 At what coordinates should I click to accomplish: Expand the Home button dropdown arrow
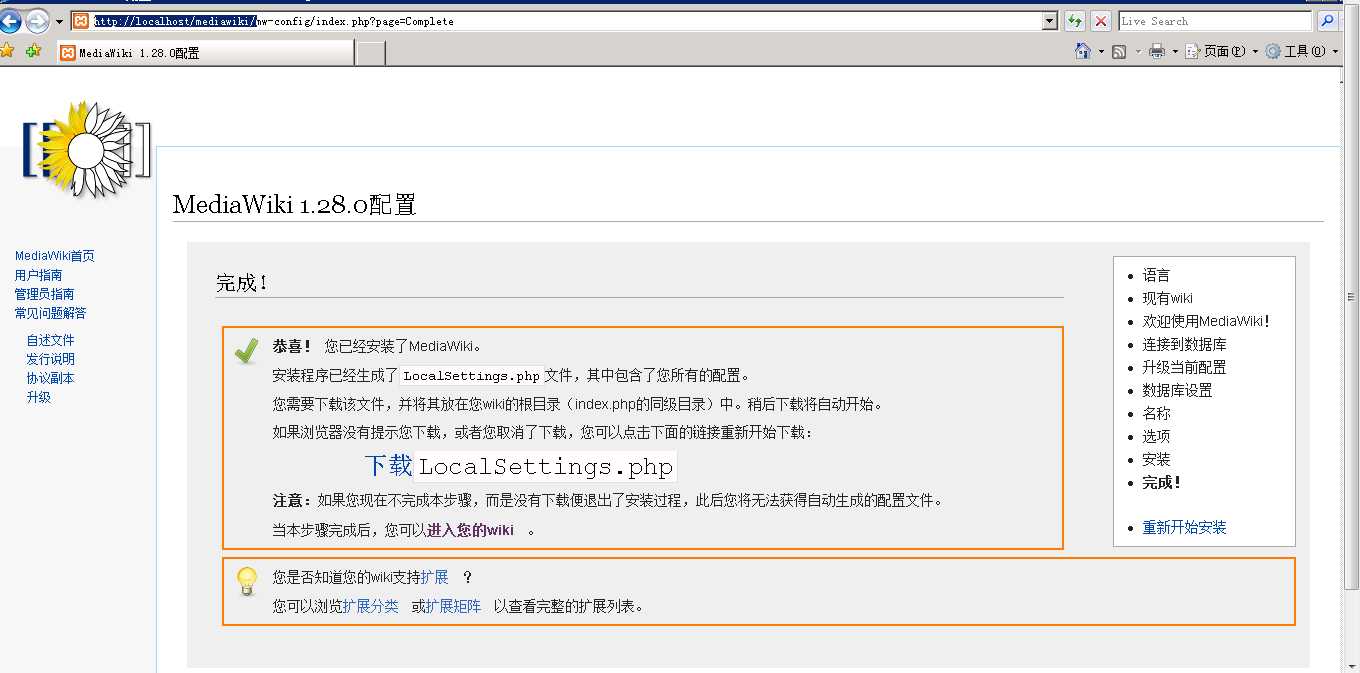(1101, 52)
